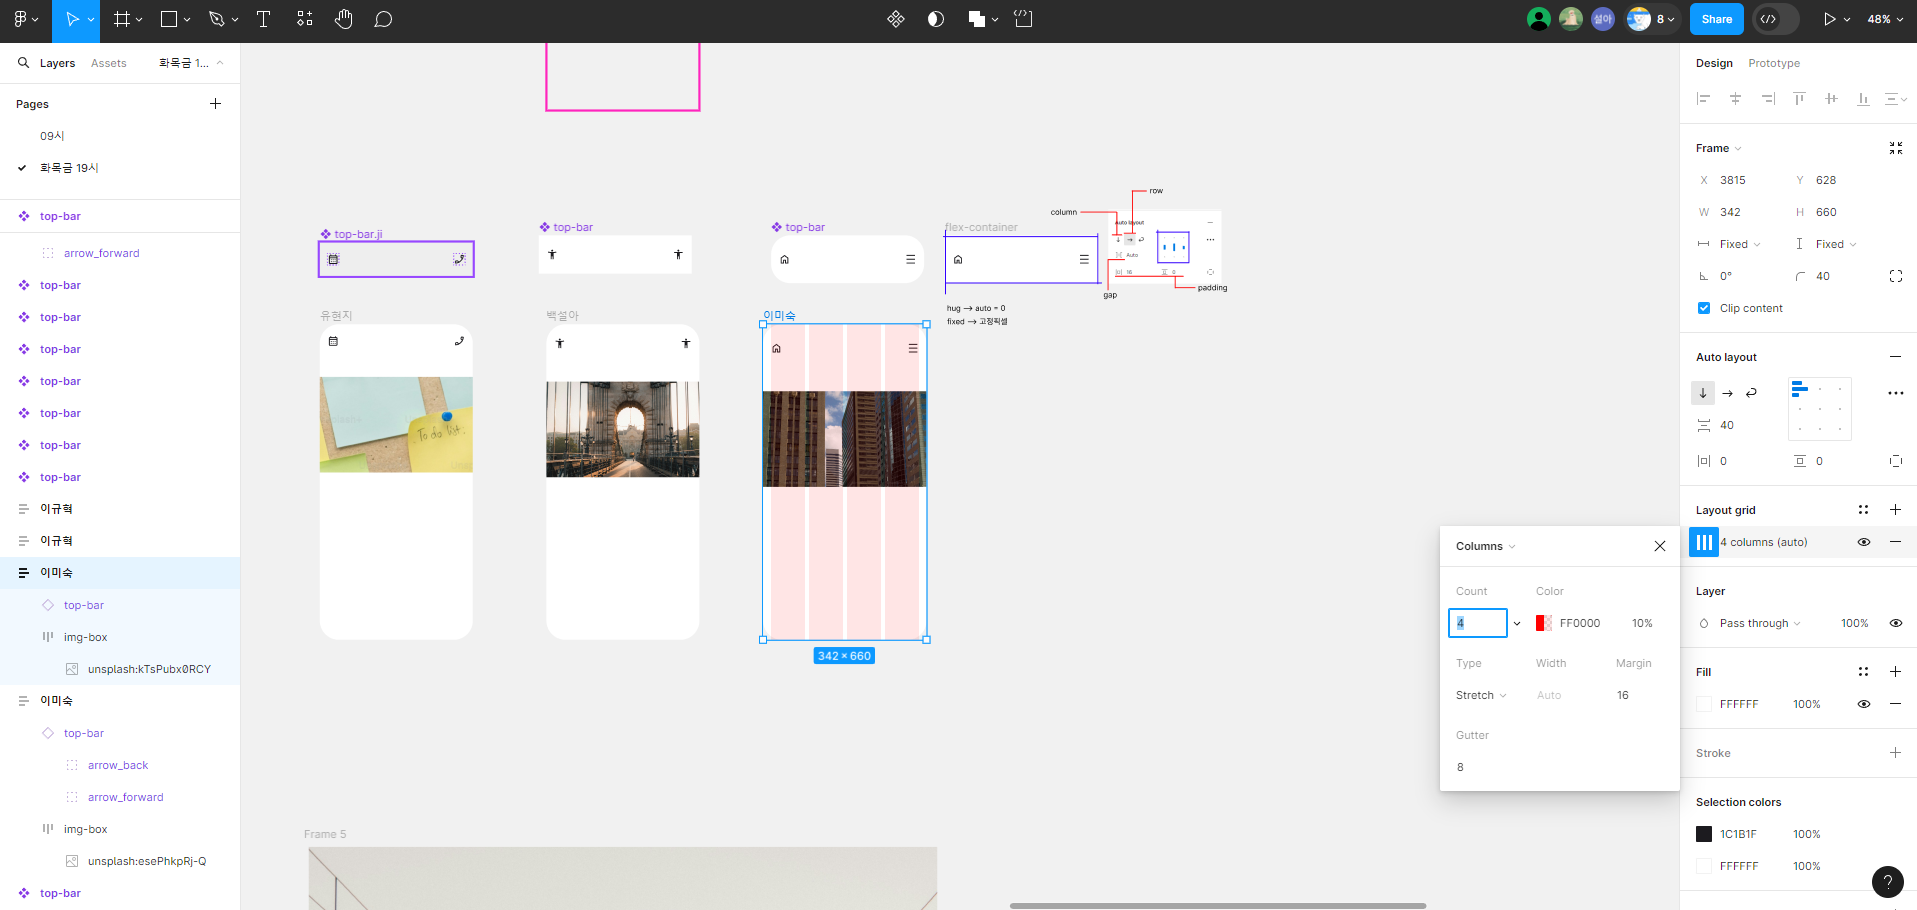Add a new page
Image resolution: width=1917 pixels, height=910 pixels.
tap(215, 104)
